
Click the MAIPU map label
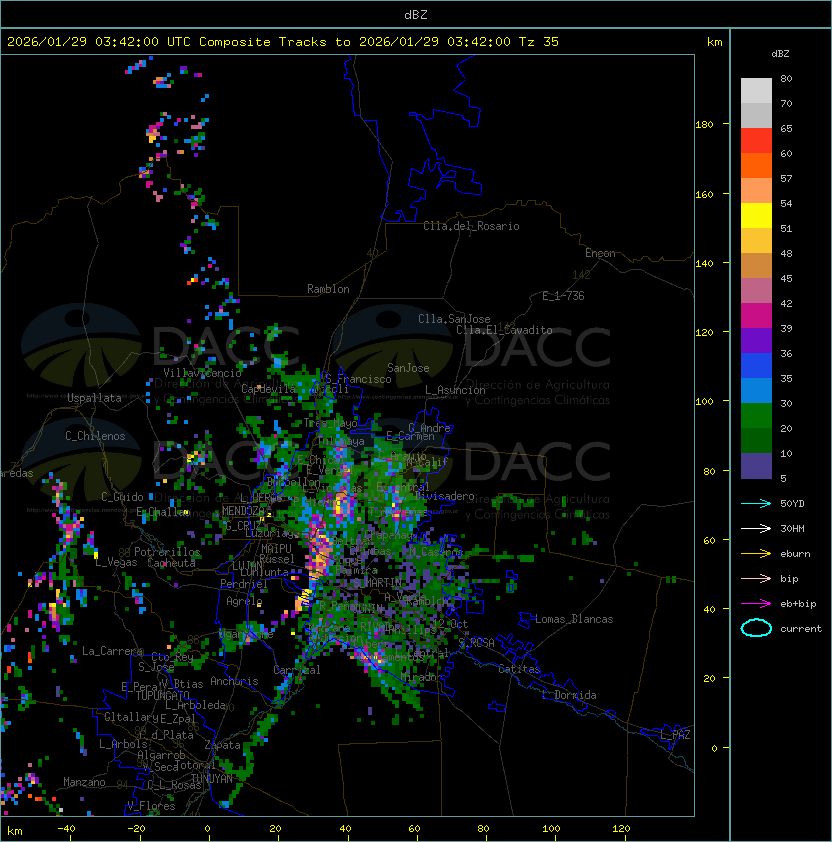click(x=276, y=548)
